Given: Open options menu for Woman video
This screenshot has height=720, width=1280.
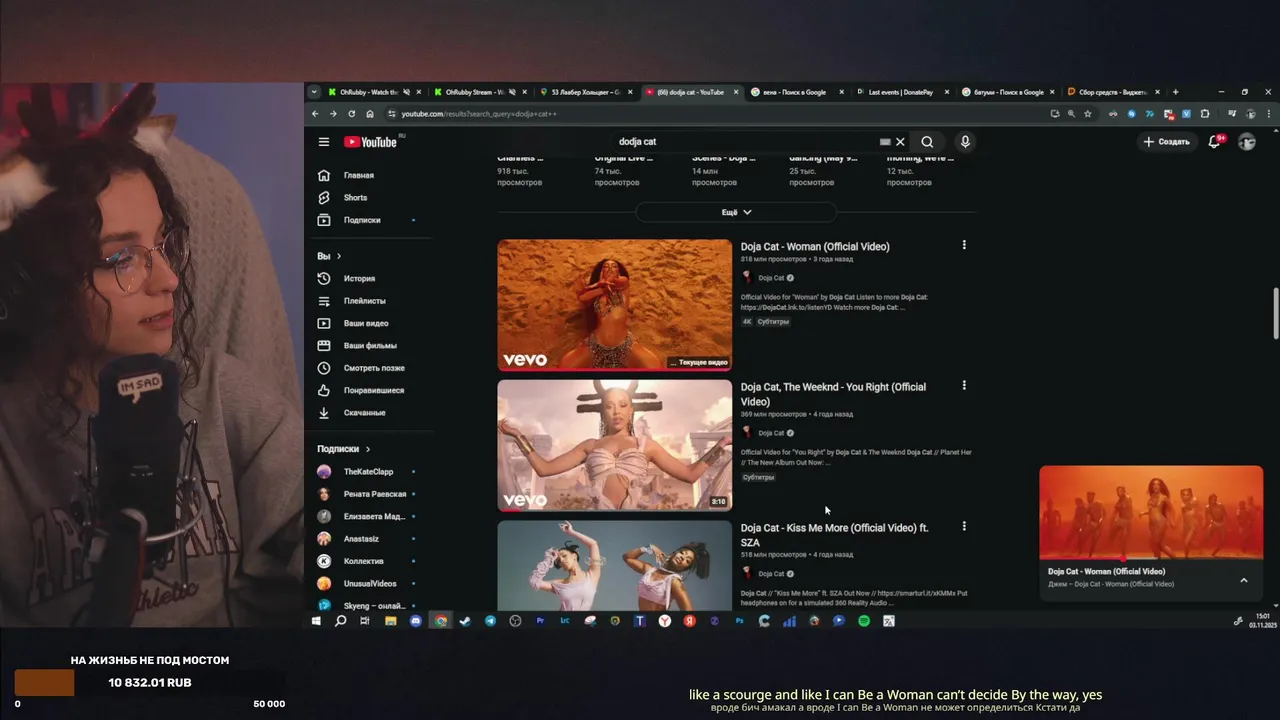Looking at the screenshot, I should pos(964,245).
